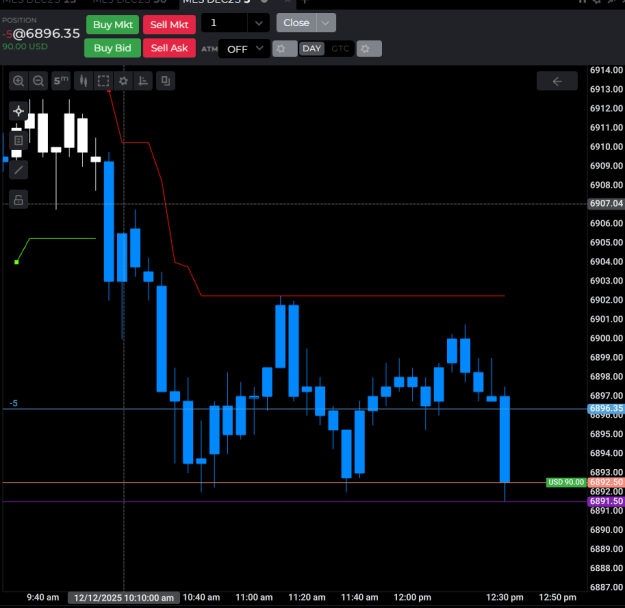Click the 6891.50 purple price tag

tap(606, 502)
